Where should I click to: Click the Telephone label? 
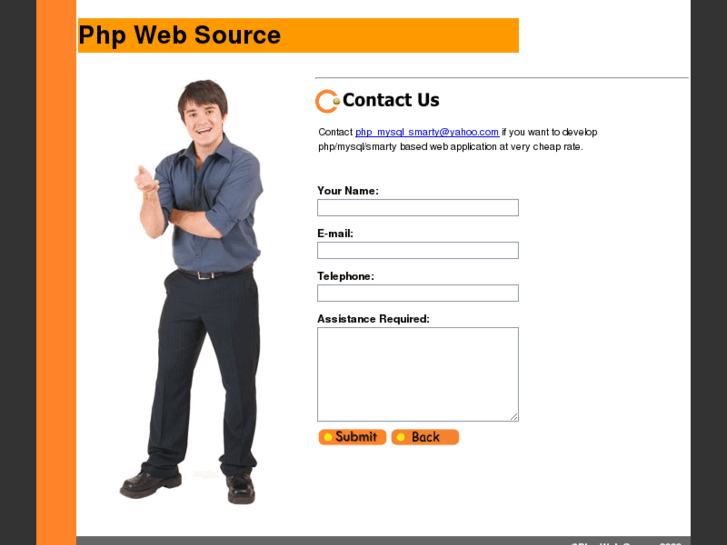345,276
